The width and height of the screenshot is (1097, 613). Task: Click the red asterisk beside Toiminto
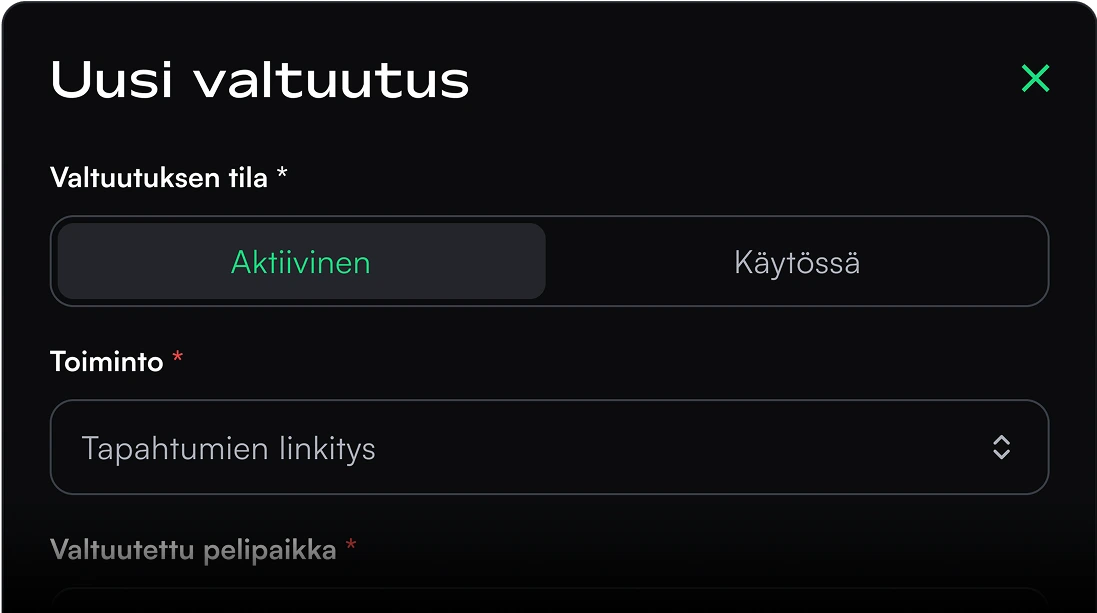coord(178,359)
